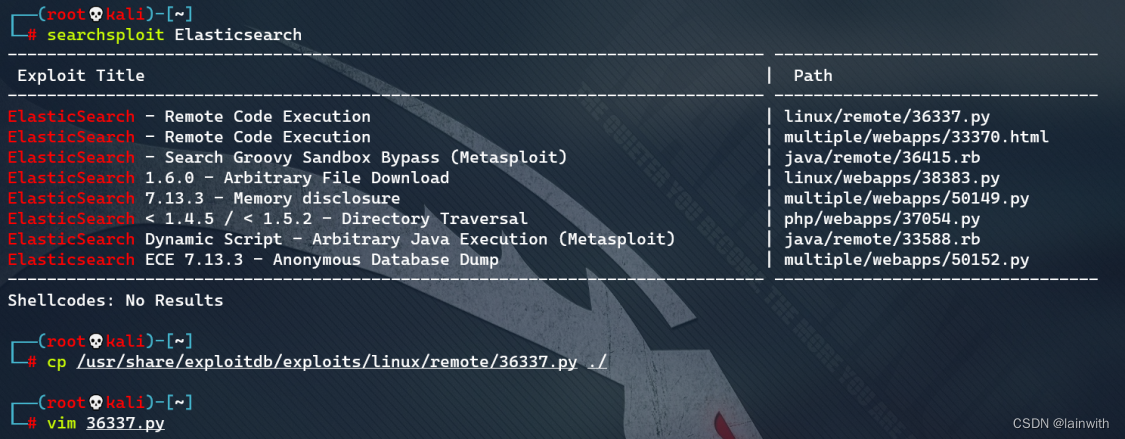1125x439 pixels.
Task: Click the linux/remote/36337.py exploit path
Action: tap(887, 116)
